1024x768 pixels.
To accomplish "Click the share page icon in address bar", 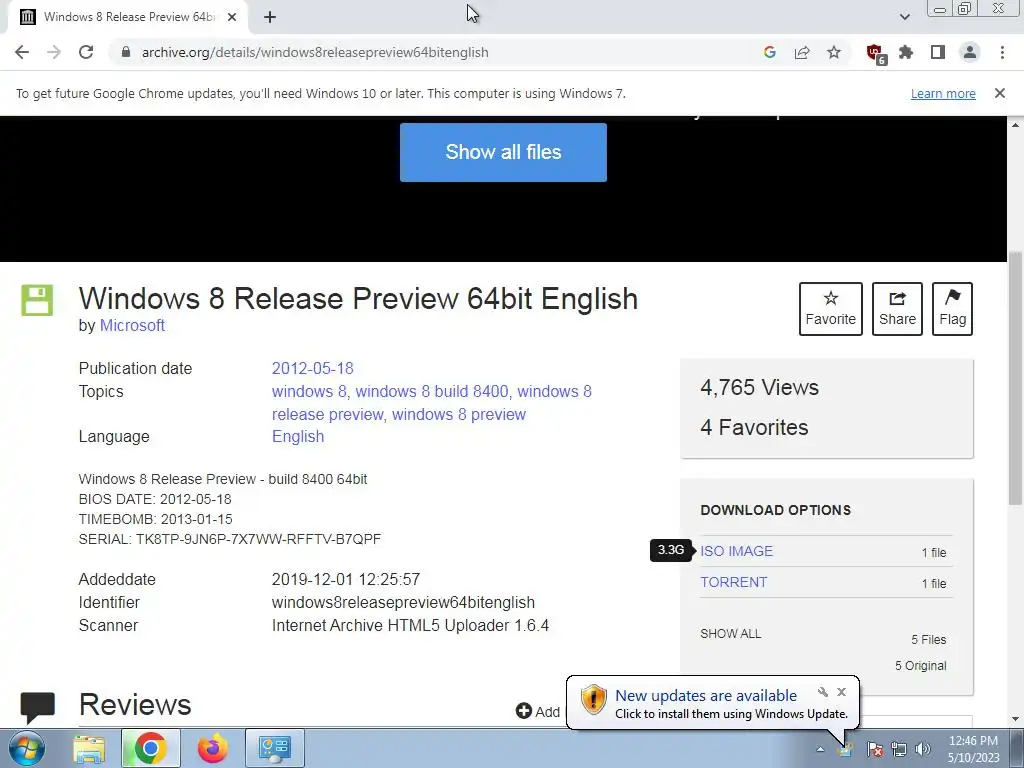I will pos(802,52).
